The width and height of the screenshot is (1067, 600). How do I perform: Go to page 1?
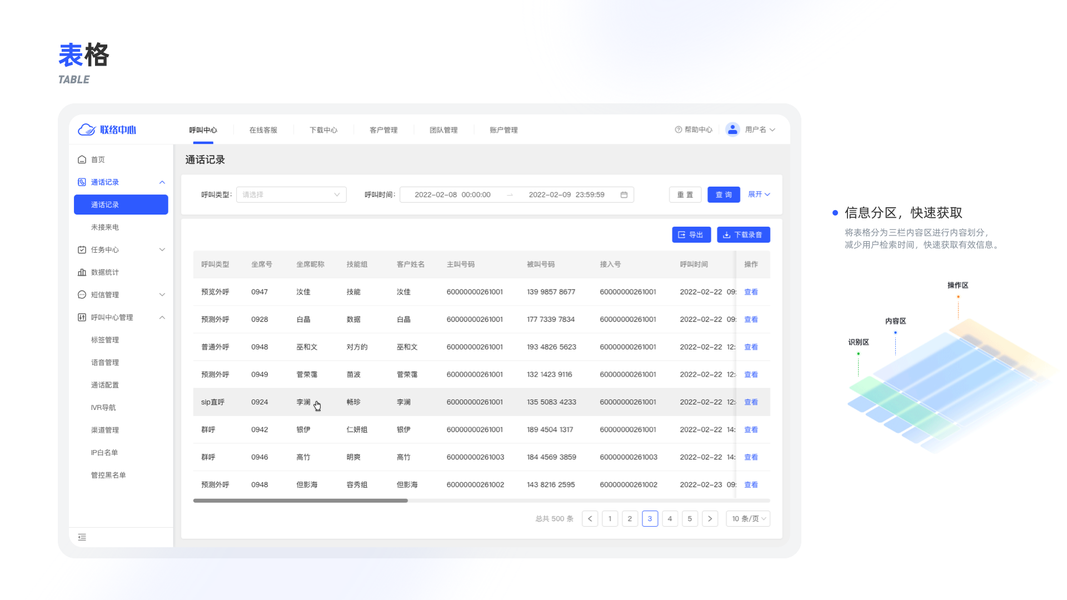point(610,518)
